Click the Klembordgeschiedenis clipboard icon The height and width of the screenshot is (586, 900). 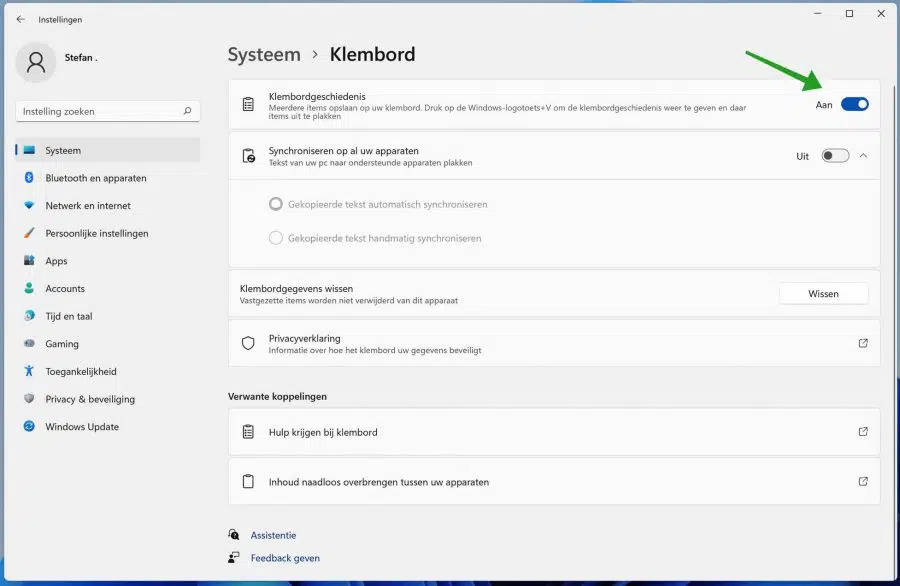(x=248, y=104)
